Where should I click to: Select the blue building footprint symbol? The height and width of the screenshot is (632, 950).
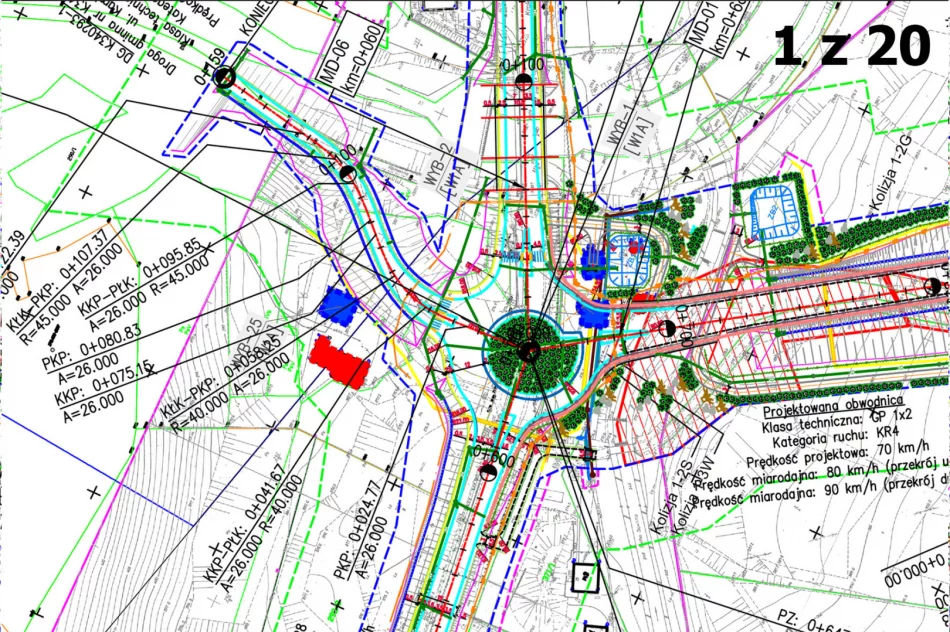pos(340,308)
